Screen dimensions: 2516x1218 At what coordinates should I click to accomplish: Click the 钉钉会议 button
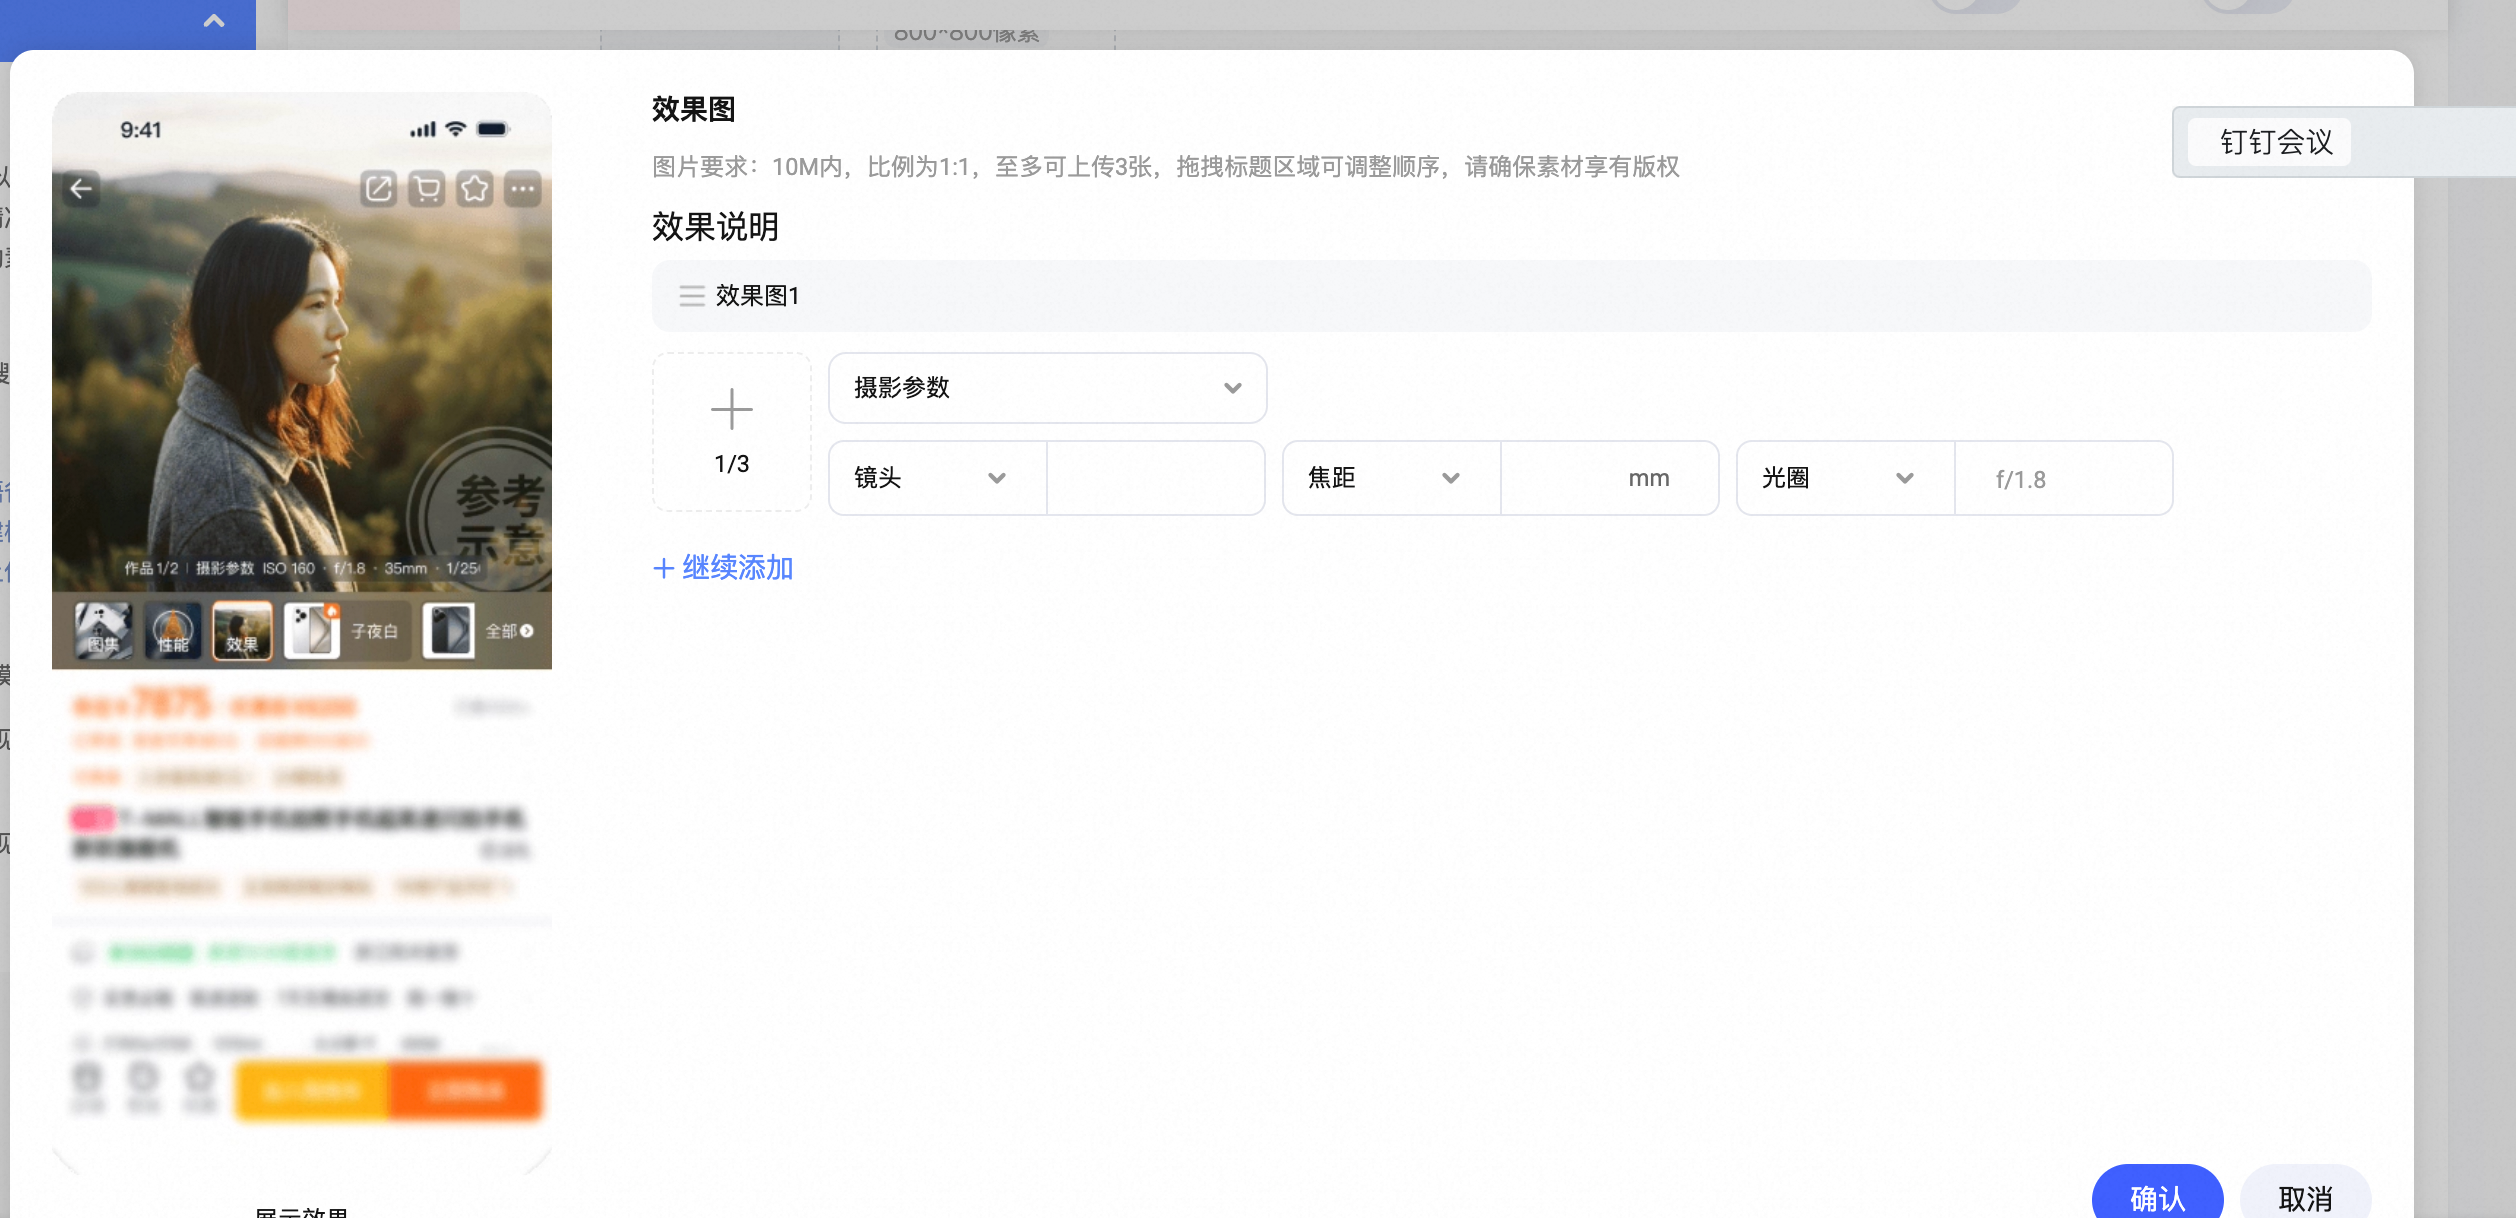coord(2269,142)
